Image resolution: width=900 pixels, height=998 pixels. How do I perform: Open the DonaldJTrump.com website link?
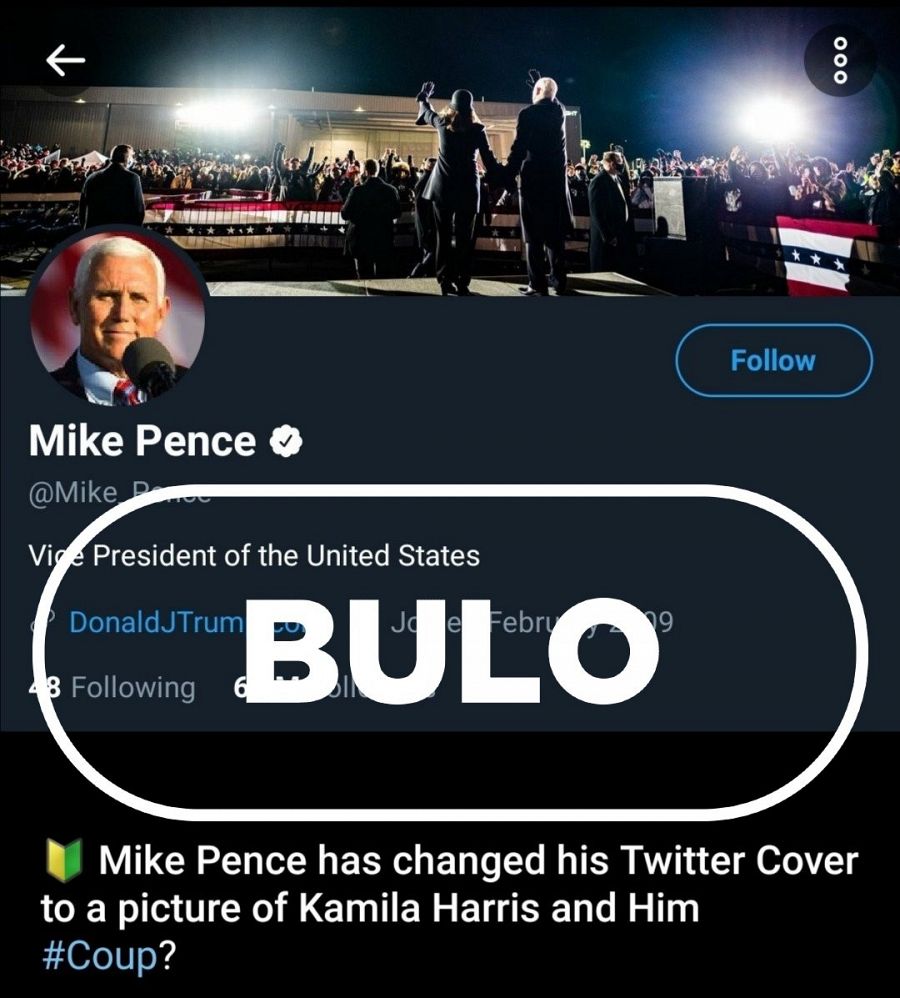[160, 622]
